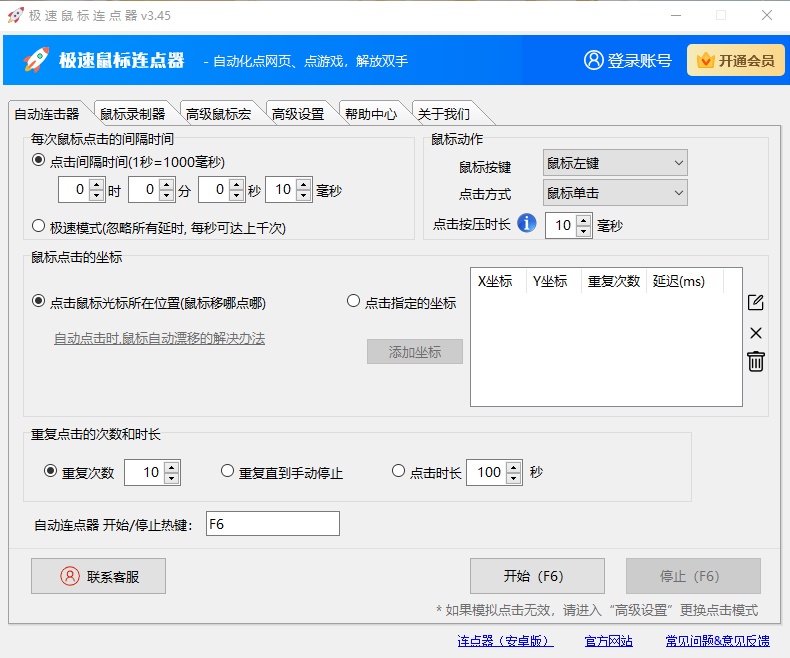The height and width of the screenshot is (658, 790).
Task: Increase the 毫秒 interval stepper value
Action: (x=306, y=184)
